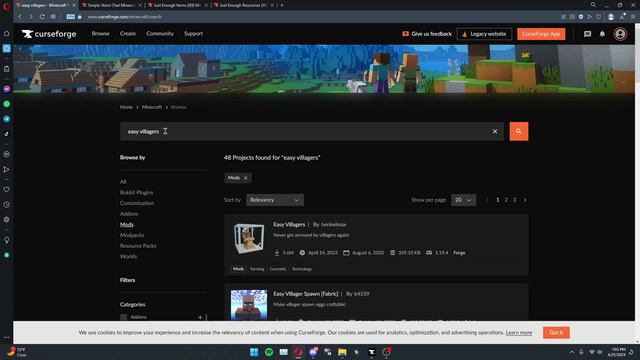This screenshot has width=640, height=360.
Task: Open Opera sidebar bookmarks heart
Action: [x=7, y=189]
